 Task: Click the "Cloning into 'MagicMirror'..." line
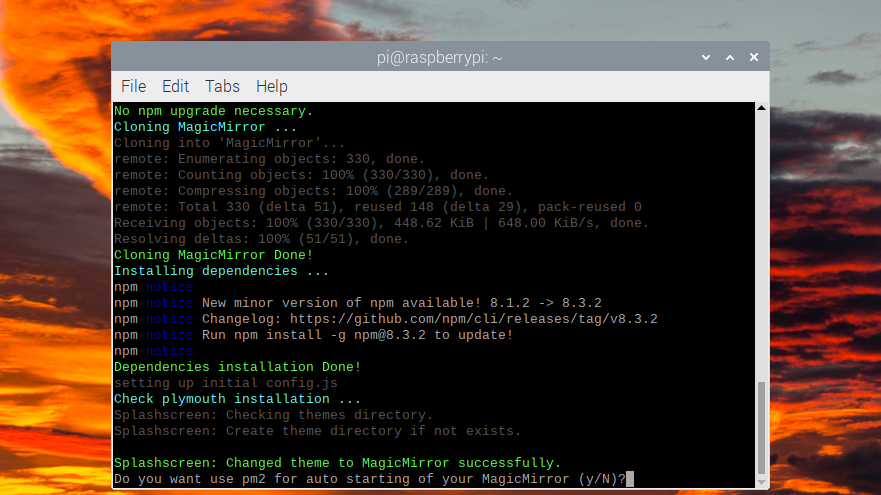[x=229, y=143]
